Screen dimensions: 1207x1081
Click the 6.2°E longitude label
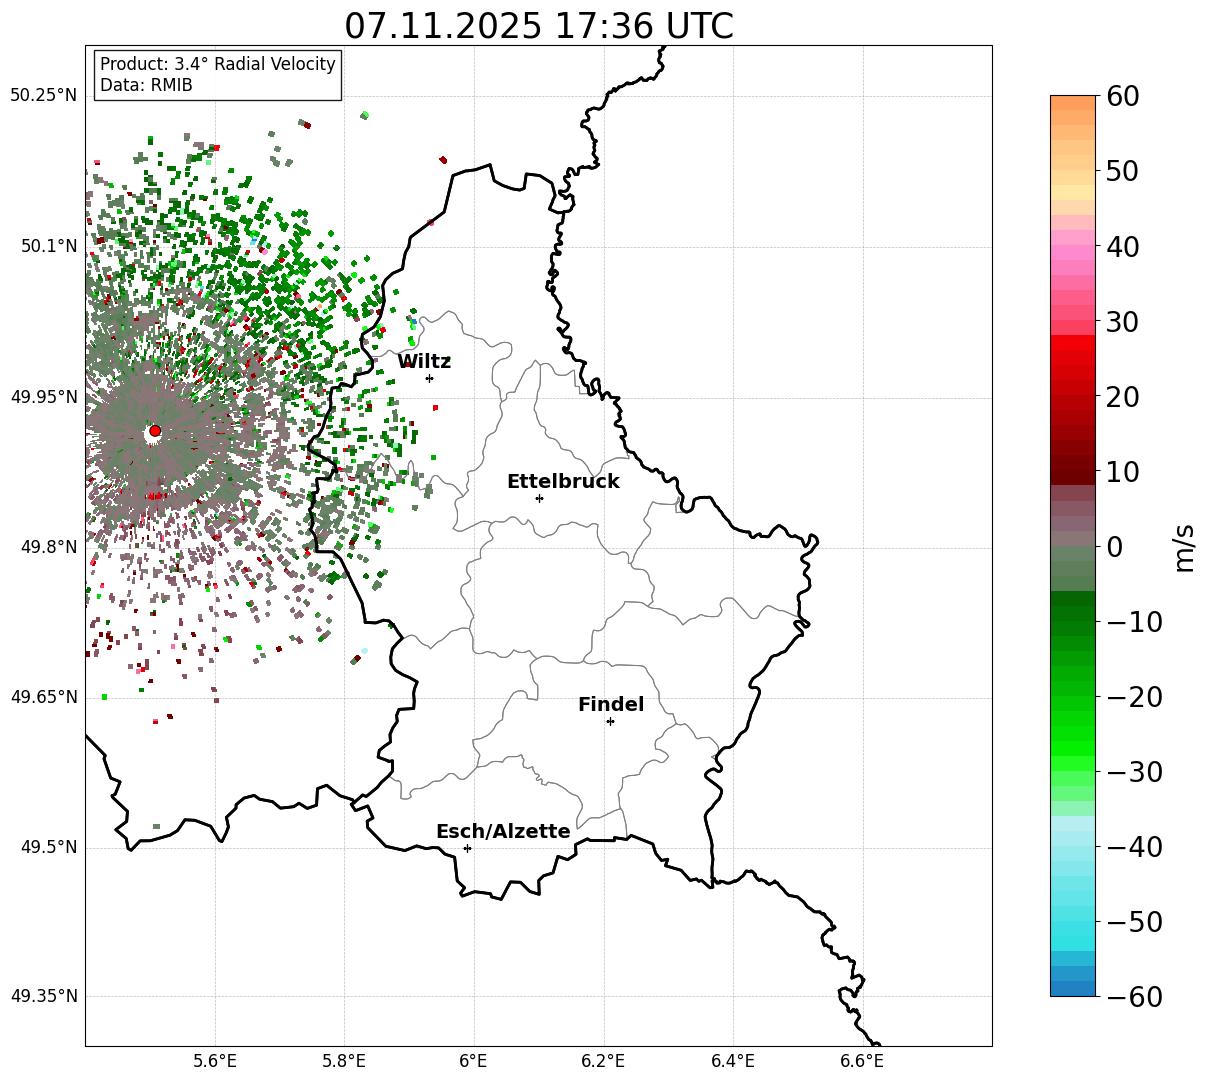point(604,1060)
